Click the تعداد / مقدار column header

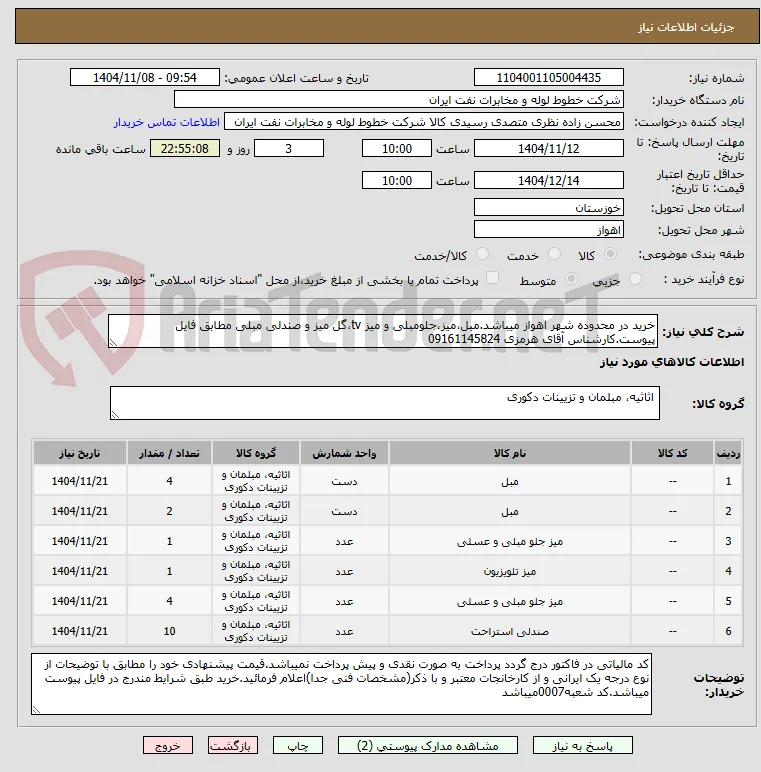[169, 453]
